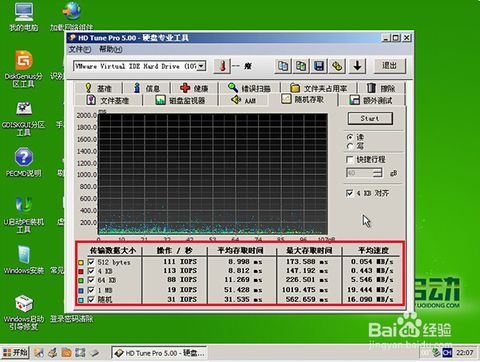Click yellow swatch for 512 bytes row
The width and height of the screenshot is (480, 362).
click(81, 263)
